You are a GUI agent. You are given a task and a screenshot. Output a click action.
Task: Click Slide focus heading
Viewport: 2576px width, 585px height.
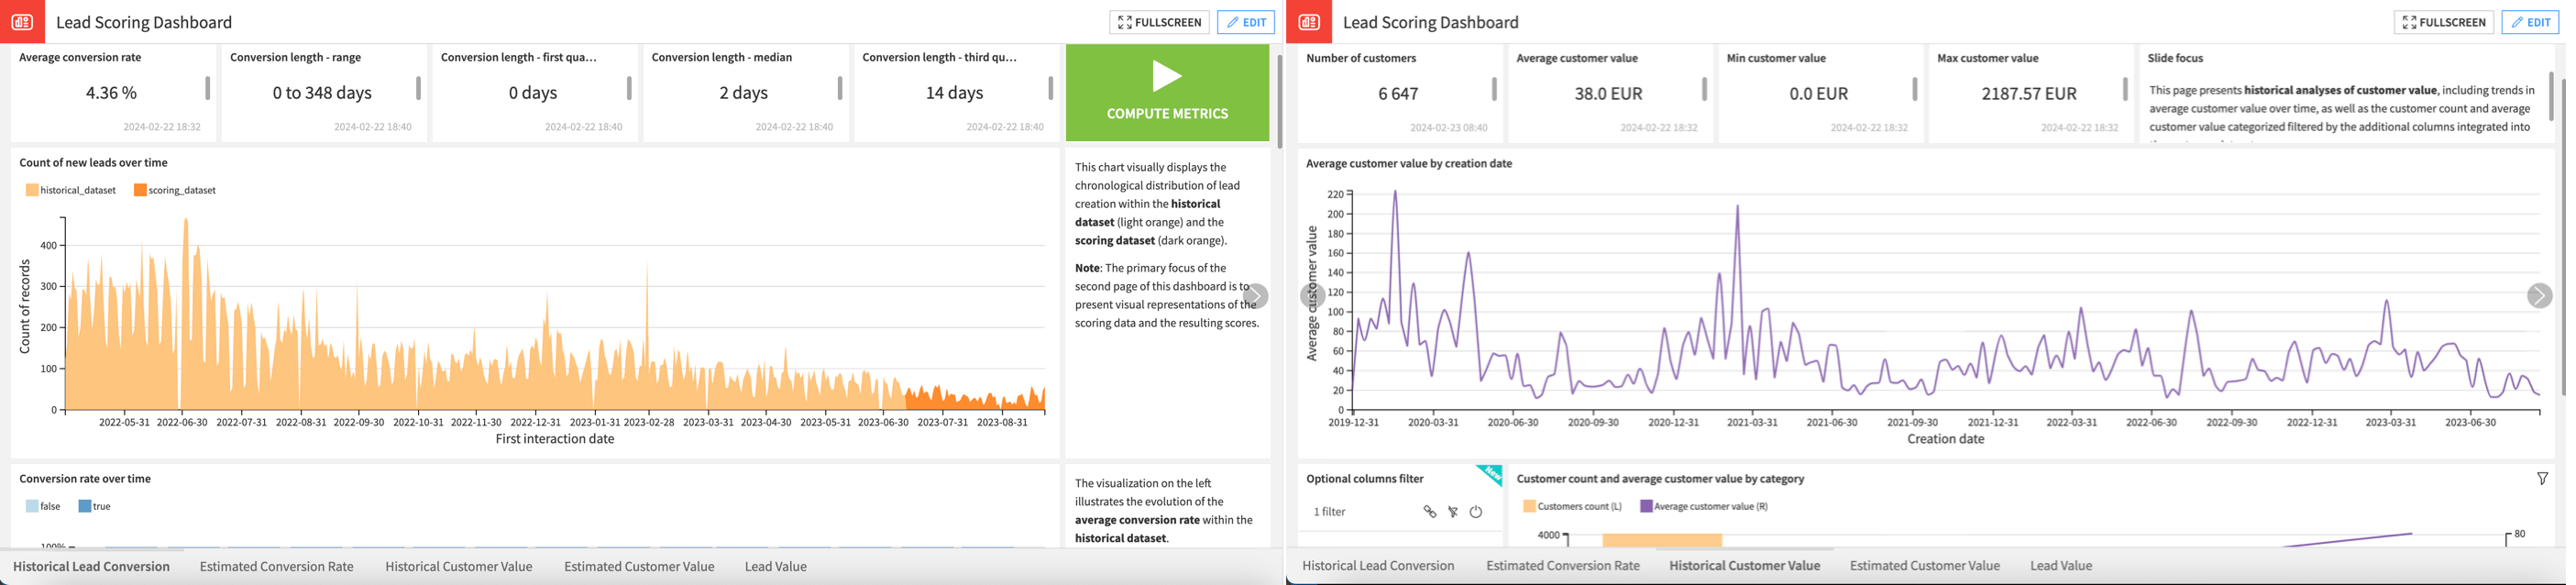(2175, 59)
